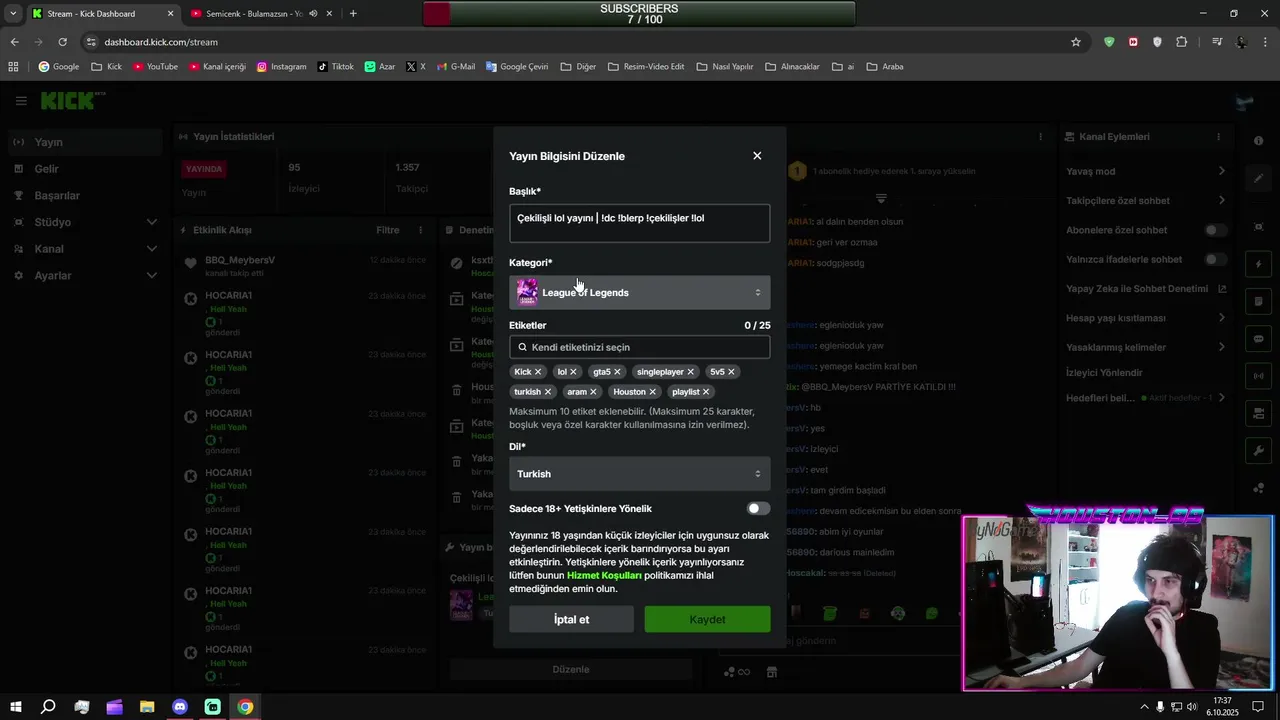Click the info icon in right toolbar
The image size is (1280, 720).
[1258, 141]
